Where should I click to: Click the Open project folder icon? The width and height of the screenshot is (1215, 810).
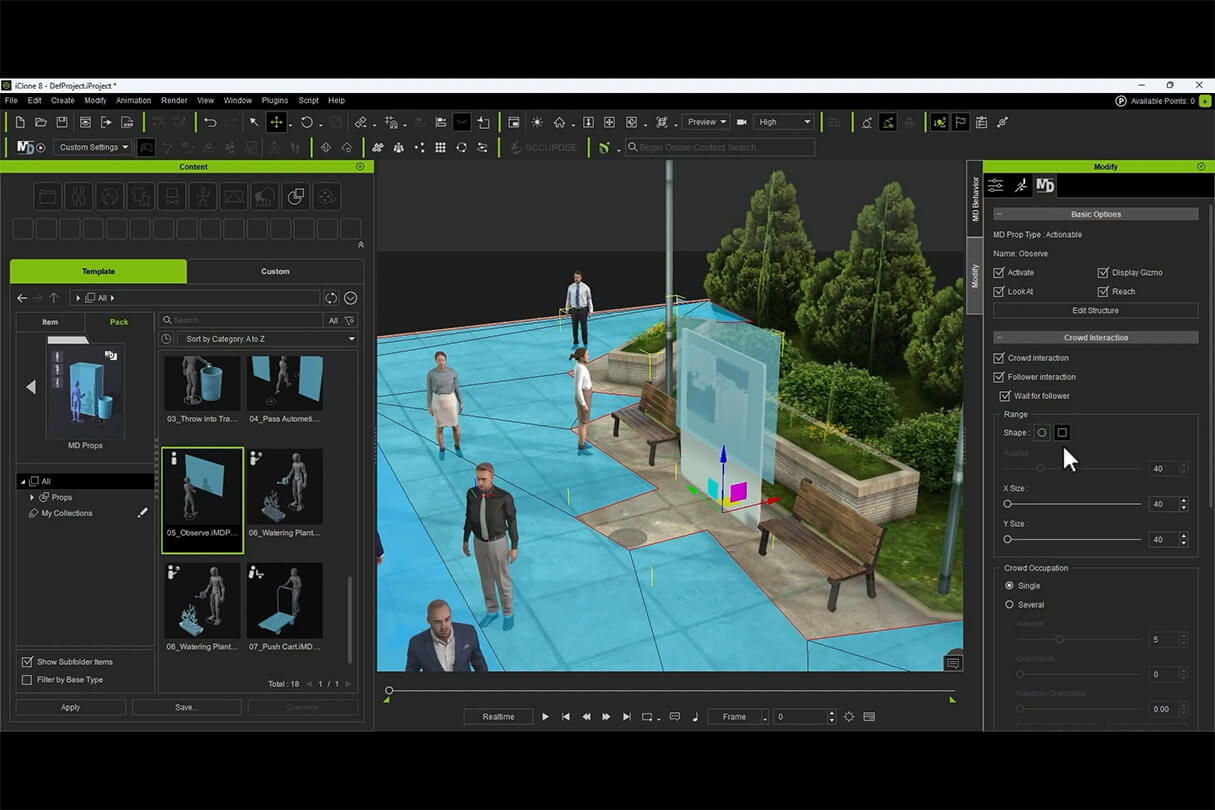41,122
